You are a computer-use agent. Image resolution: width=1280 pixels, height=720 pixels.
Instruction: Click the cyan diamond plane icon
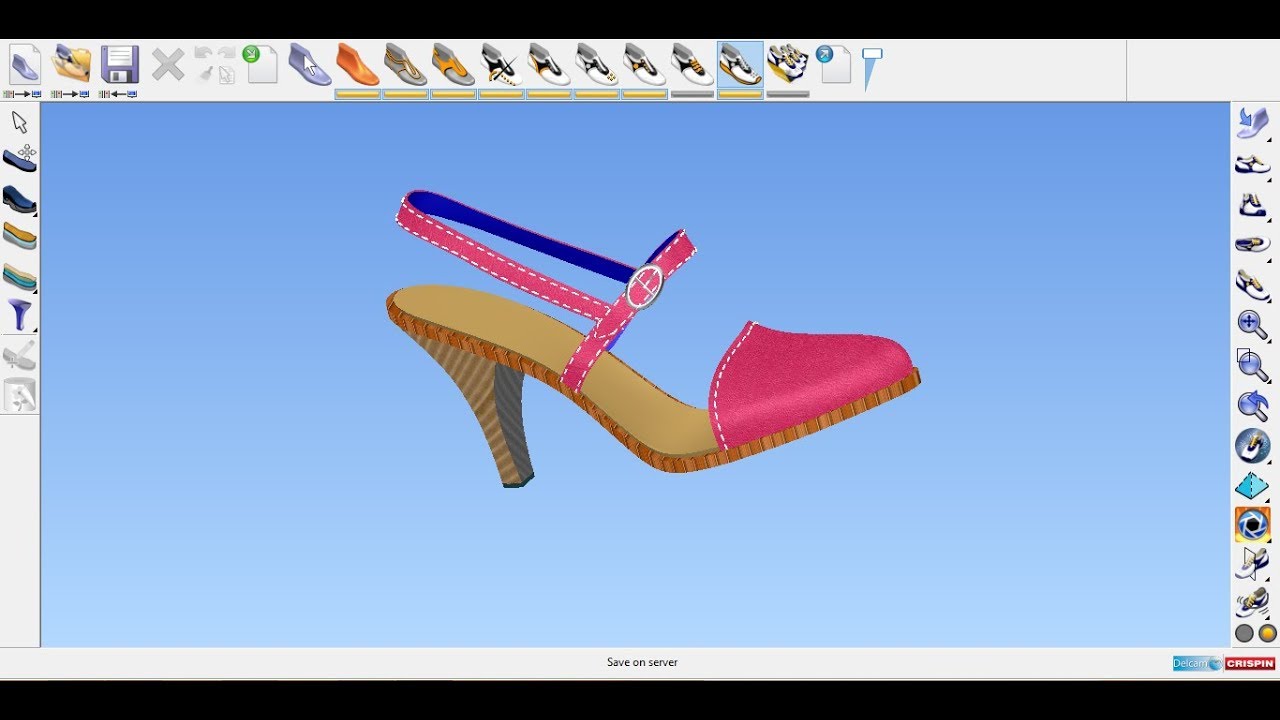point(1252,486)
